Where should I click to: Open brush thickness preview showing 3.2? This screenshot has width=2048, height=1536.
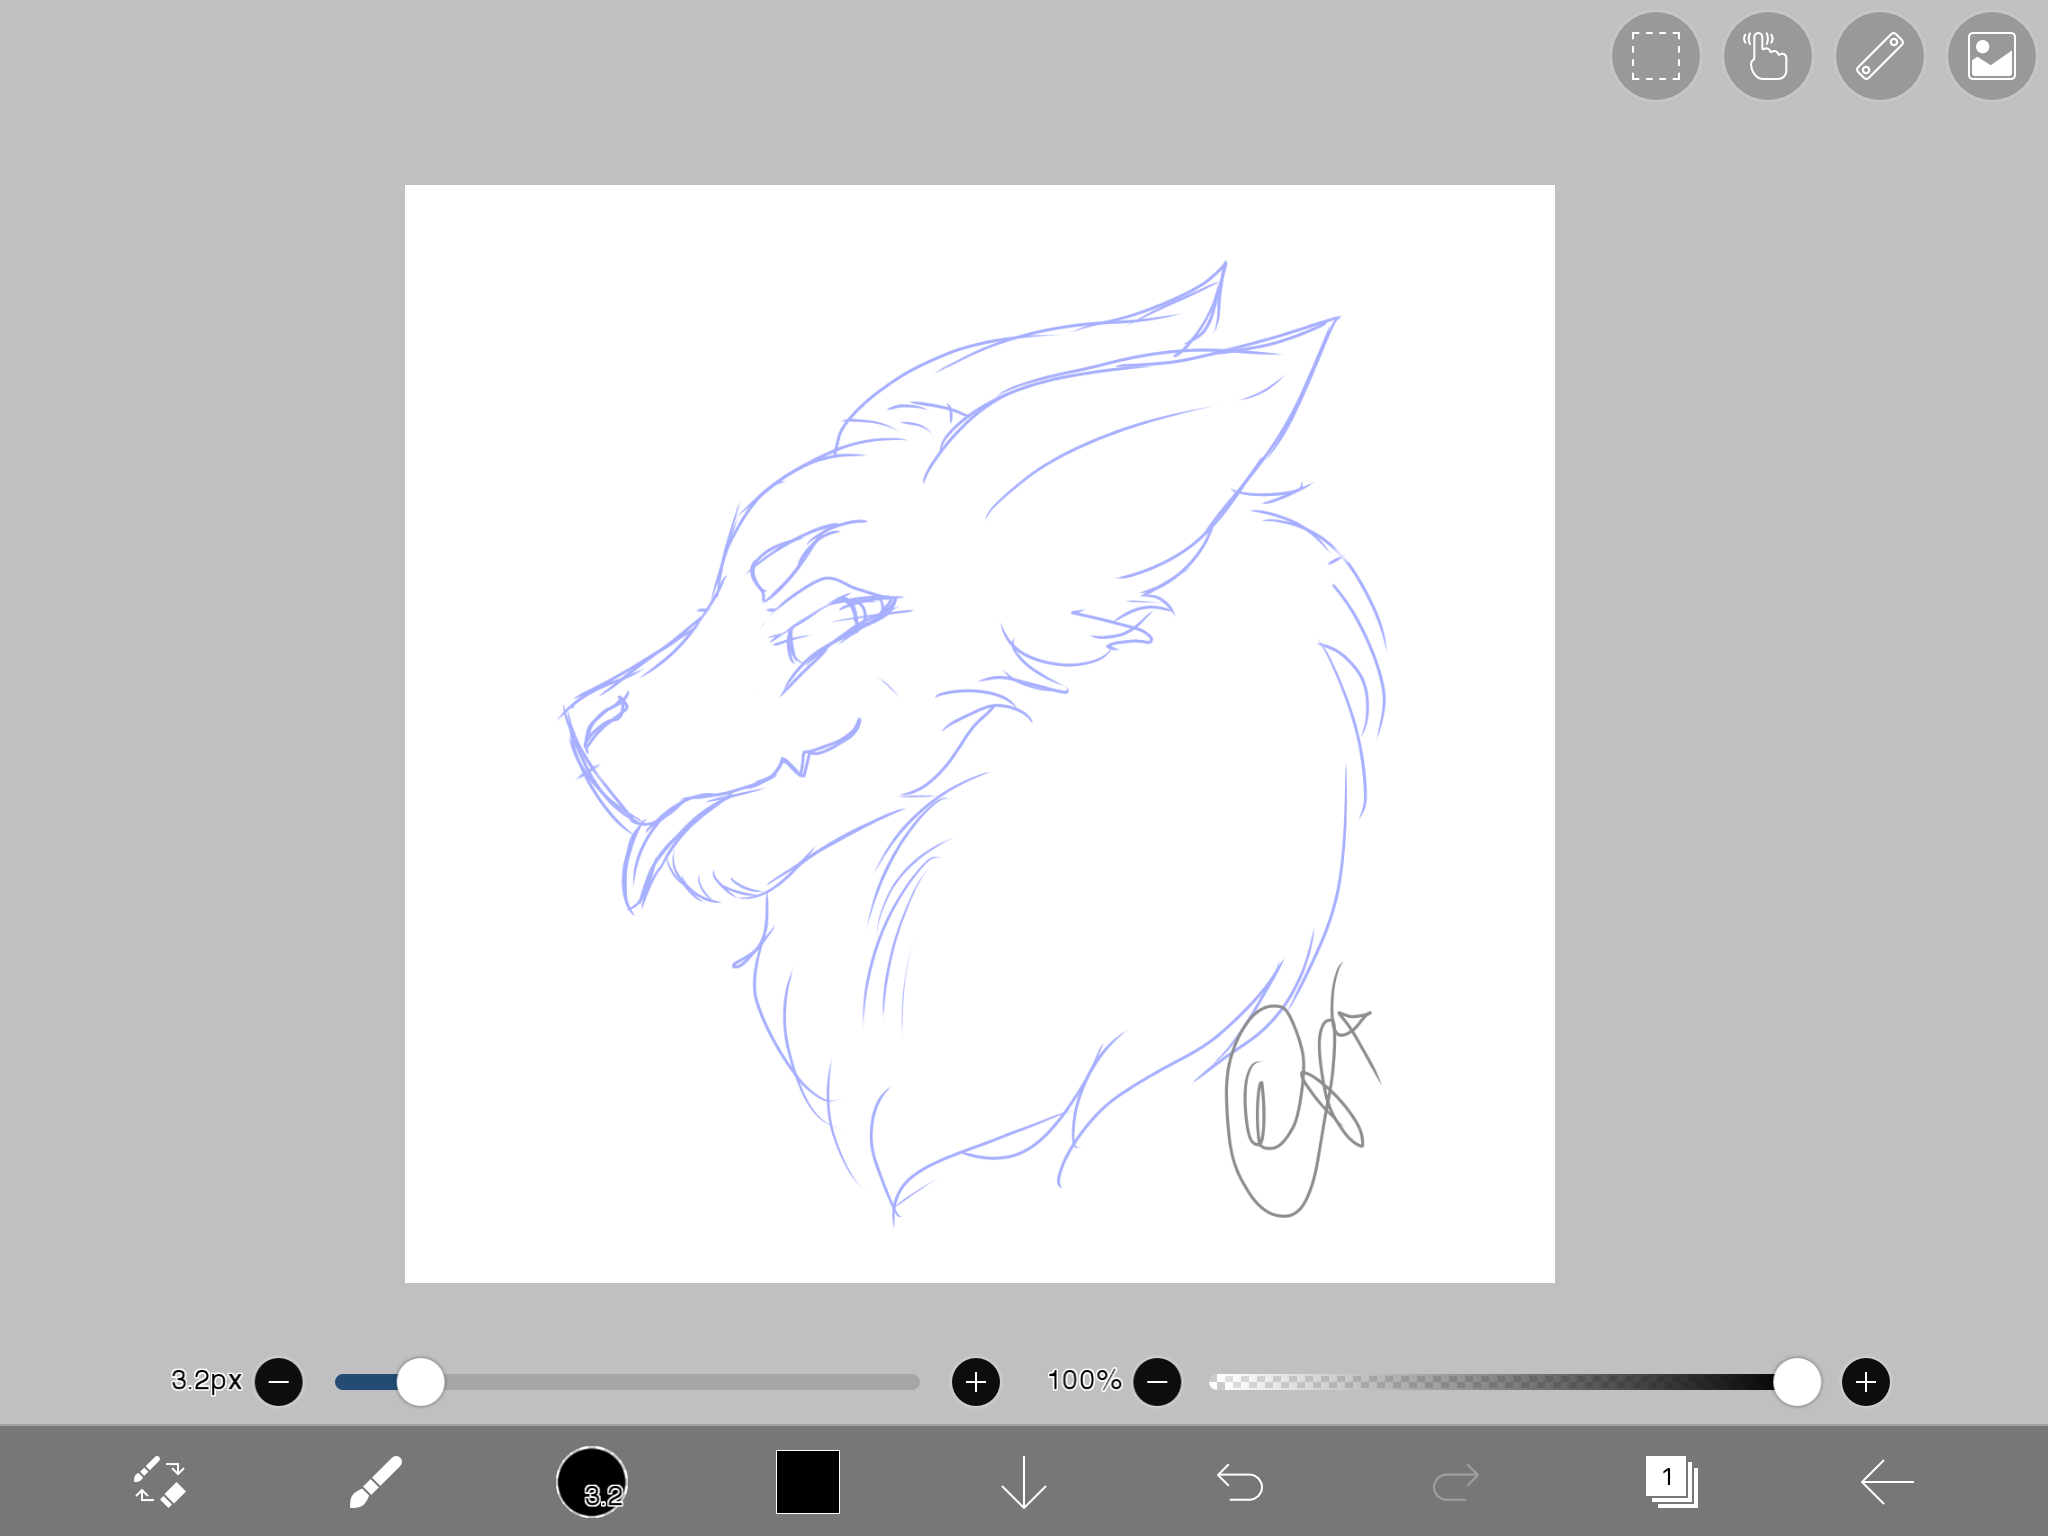point(592,1481)
